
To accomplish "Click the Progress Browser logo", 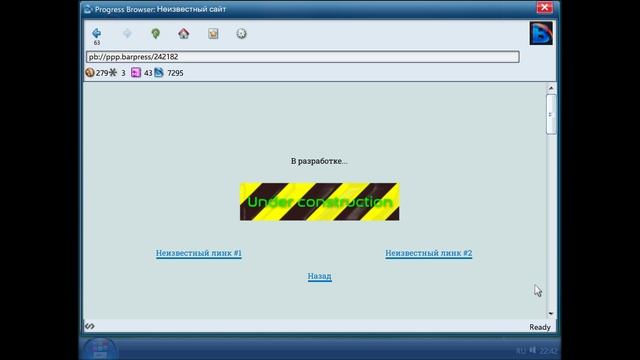I will tap(541, 33).
